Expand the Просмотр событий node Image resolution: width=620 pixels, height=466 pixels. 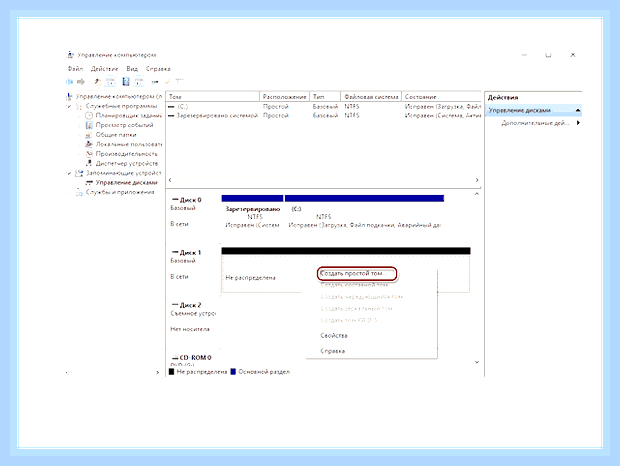(x=79, y=125)
